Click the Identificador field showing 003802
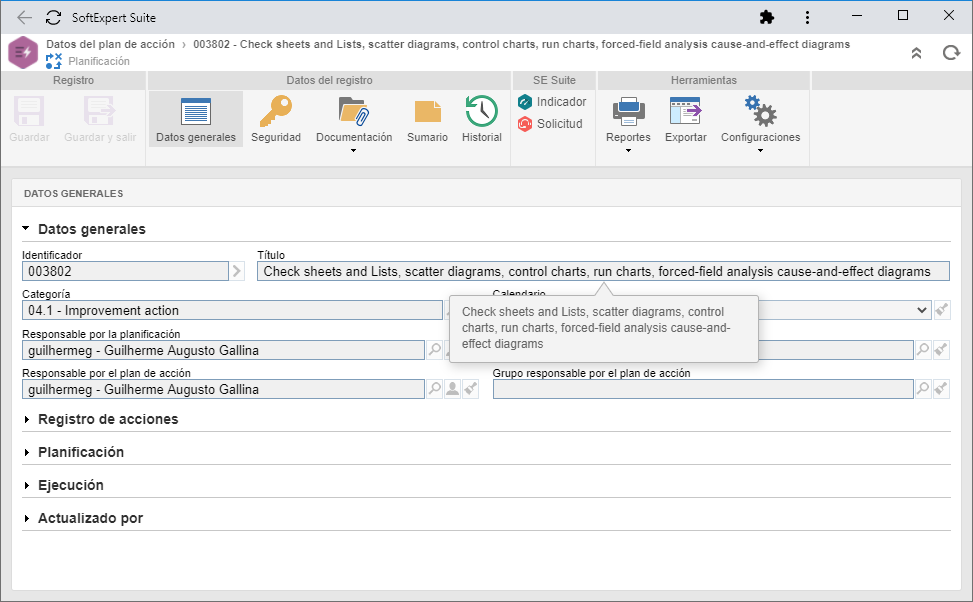 [125, 271]
